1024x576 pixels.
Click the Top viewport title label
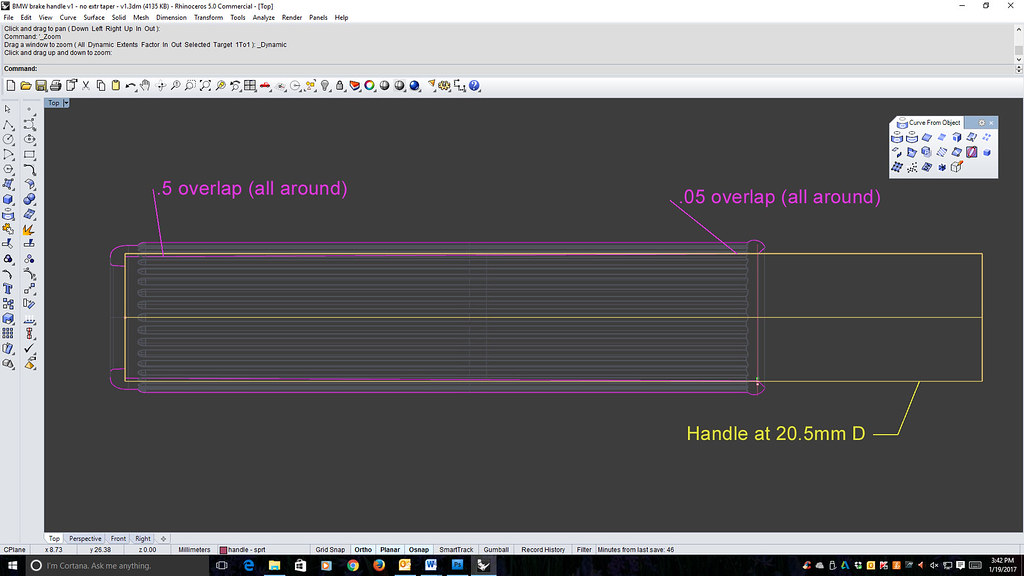[54, 103]
